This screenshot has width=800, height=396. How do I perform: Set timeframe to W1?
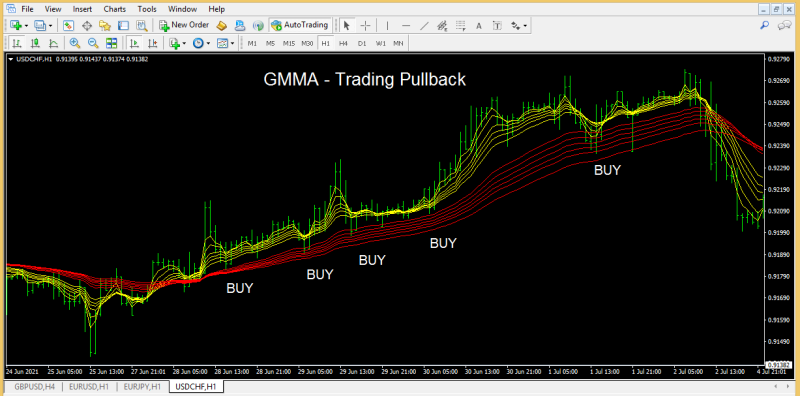(381, 44)
